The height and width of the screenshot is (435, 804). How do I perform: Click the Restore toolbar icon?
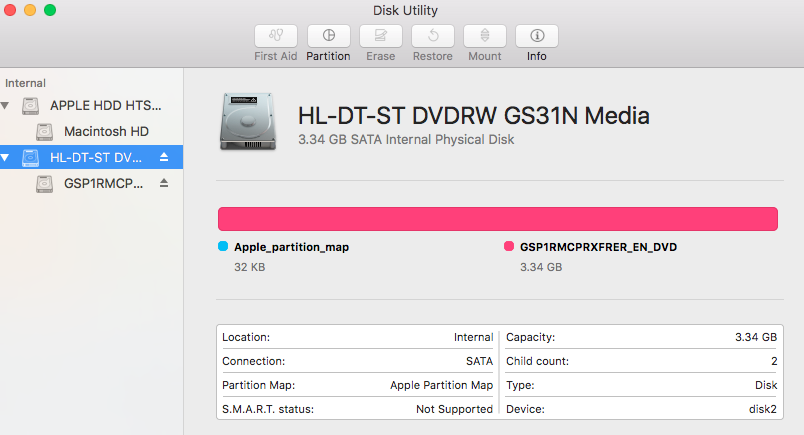pyautogui.click(x=433, y=35)
